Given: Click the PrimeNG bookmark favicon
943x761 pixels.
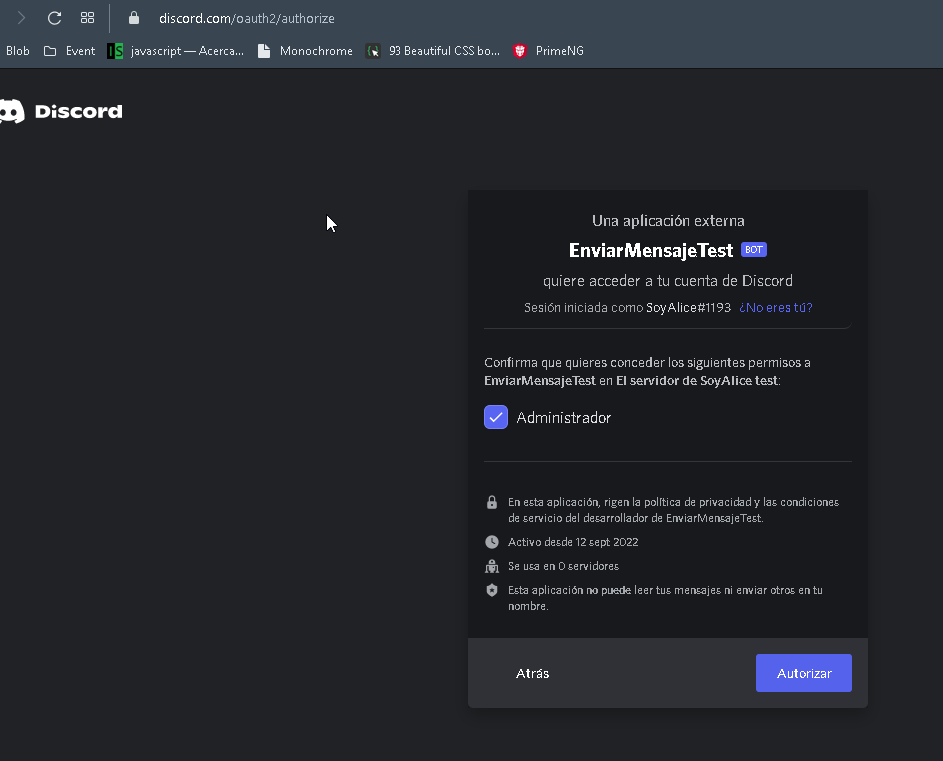Looking at the screenshot, I should point(519,50).
